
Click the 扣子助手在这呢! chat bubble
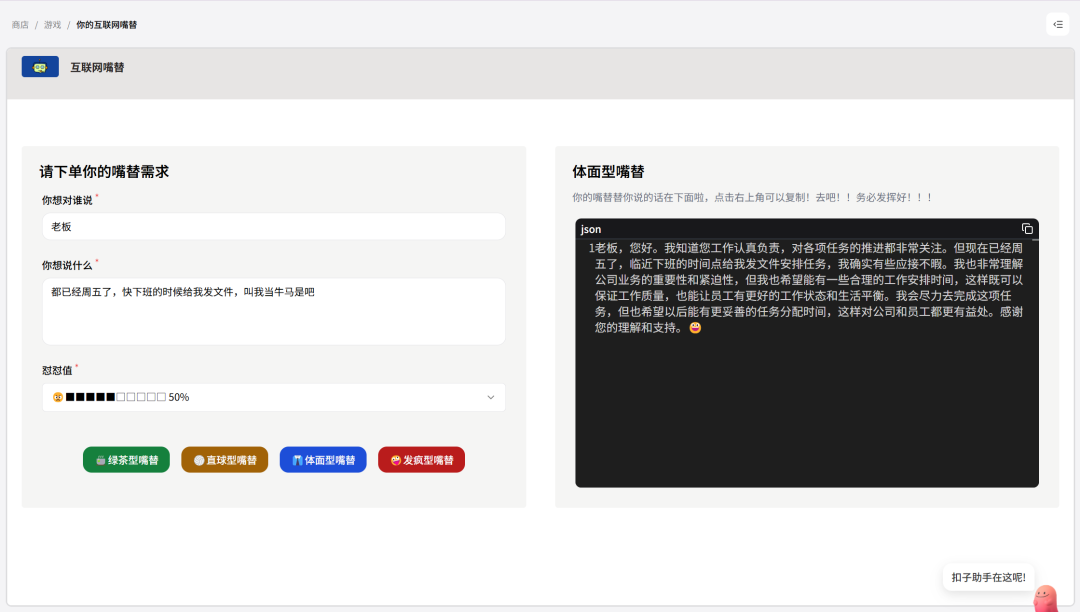(x=988, y=578)
